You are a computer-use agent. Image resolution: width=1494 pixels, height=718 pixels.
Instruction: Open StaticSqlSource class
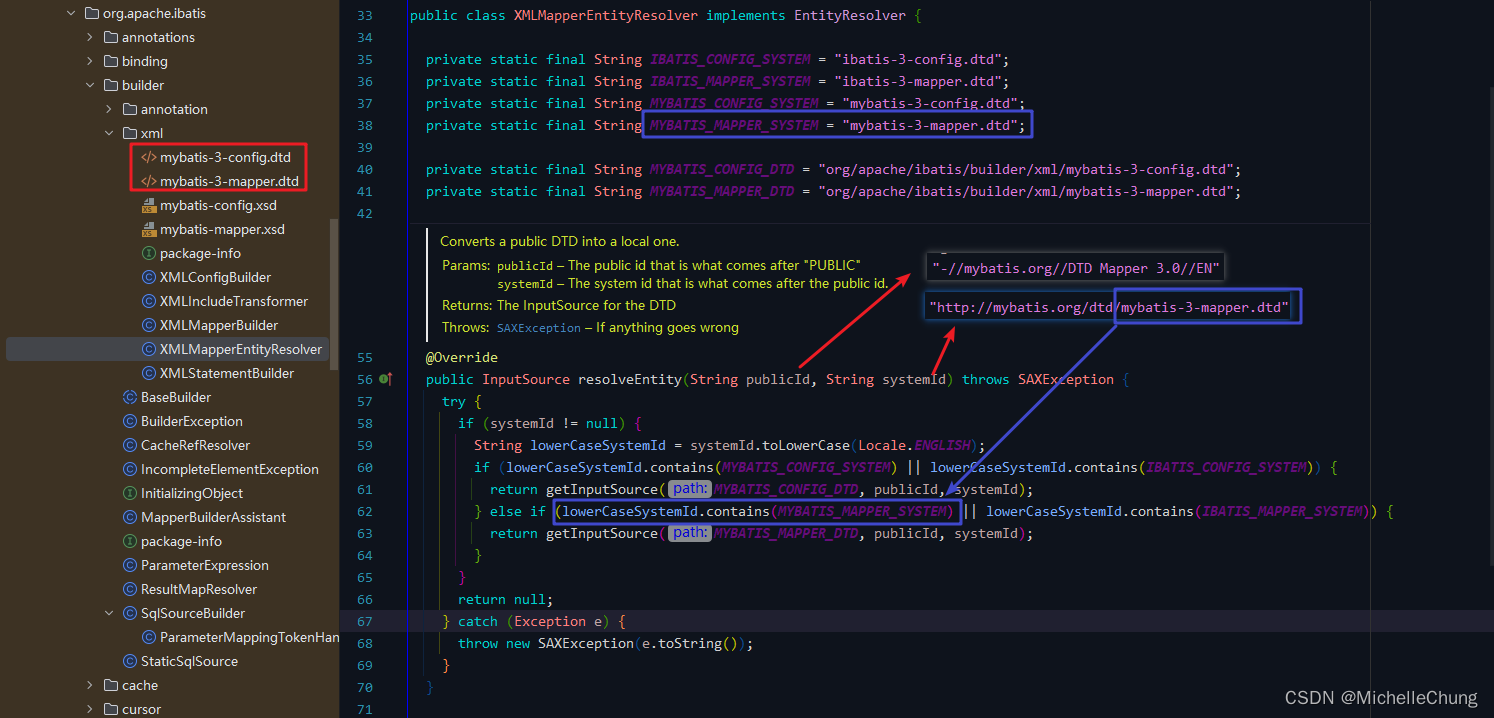click(189, 661)
